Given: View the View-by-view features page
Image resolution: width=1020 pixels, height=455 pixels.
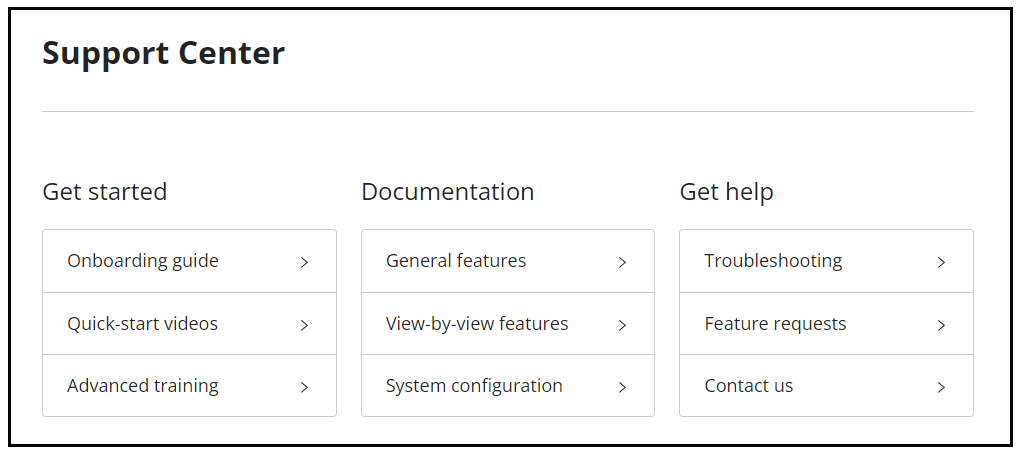Looking at the screenshot, I should pyautogui.click(x=477, y=324).
